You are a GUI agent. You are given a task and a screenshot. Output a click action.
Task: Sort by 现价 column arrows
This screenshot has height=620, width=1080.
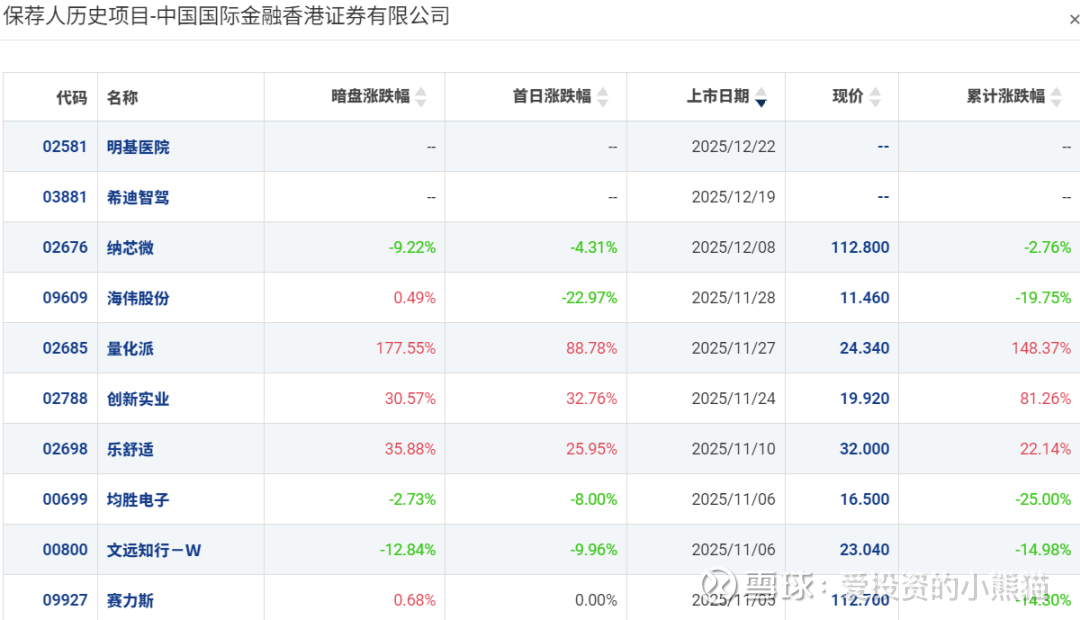pyautogui.click(x=875, y=97)
